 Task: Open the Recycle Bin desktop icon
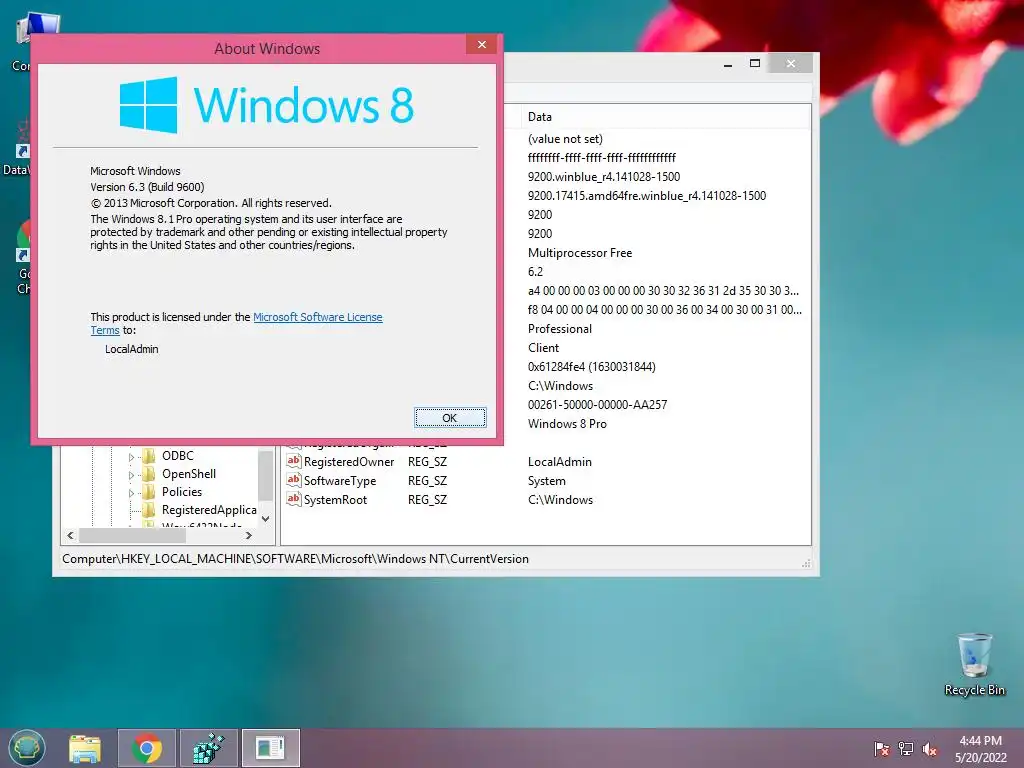tap(974, 664)
